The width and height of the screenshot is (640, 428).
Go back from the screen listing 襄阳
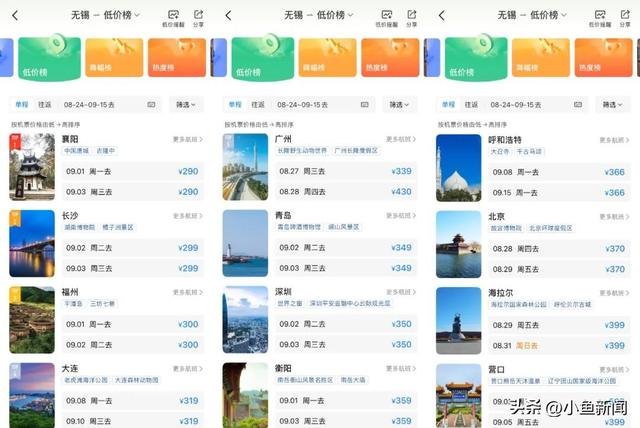[x=15, y=16]
